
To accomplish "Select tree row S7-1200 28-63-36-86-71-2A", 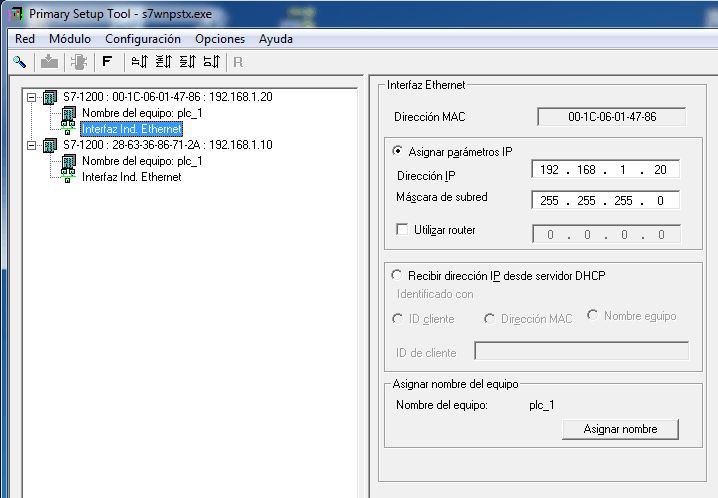I will 168,145.
